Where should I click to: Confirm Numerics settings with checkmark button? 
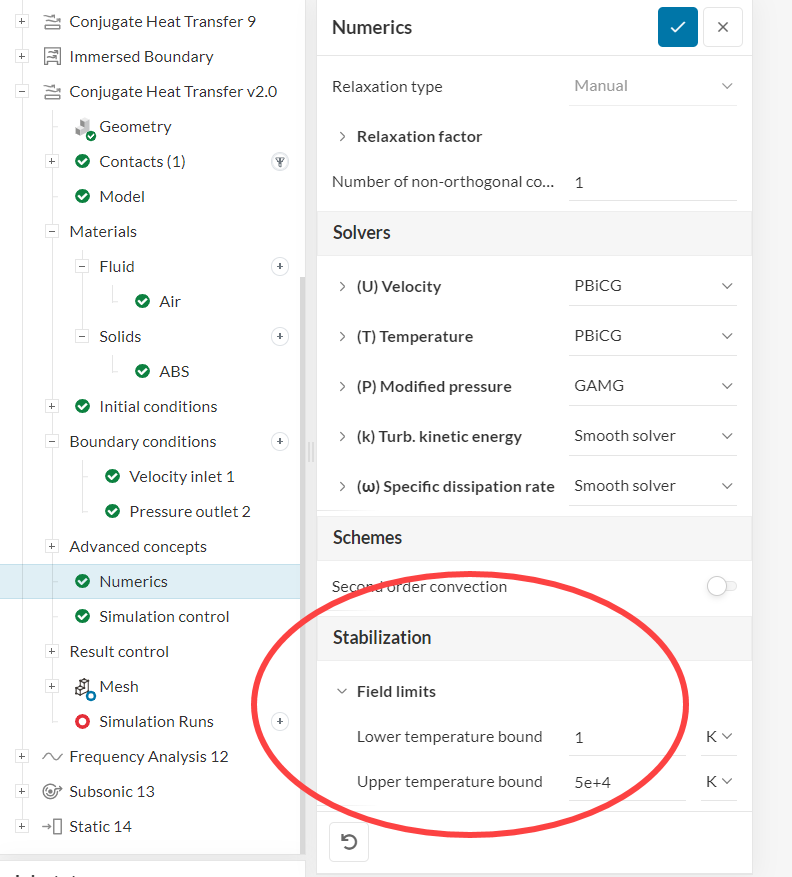point(677,27)
